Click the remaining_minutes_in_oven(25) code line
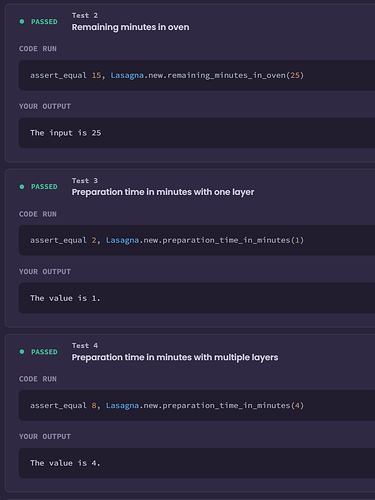375x500 pixels. point(167,75)
